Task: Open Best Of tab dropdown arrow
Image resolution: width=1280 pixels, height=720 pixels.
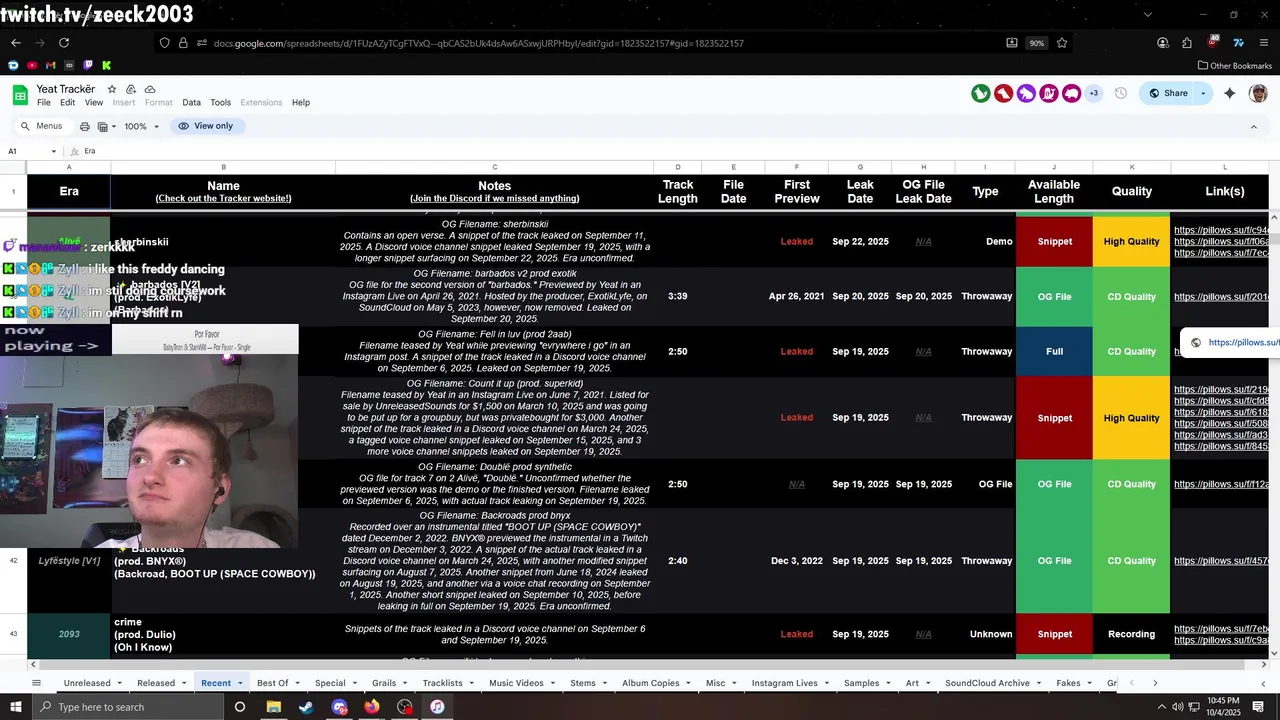Action: [x=297, y=683]
